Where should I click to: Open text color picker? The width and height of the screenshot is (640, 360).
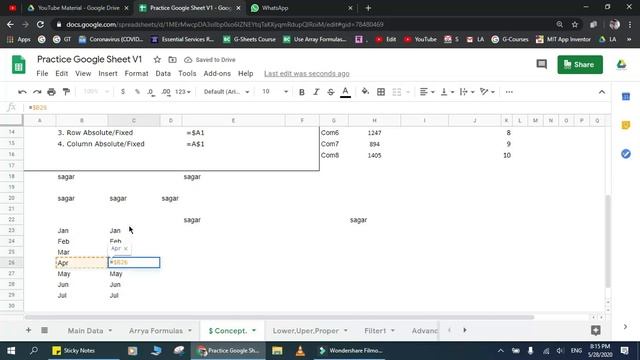coord(345,92)
